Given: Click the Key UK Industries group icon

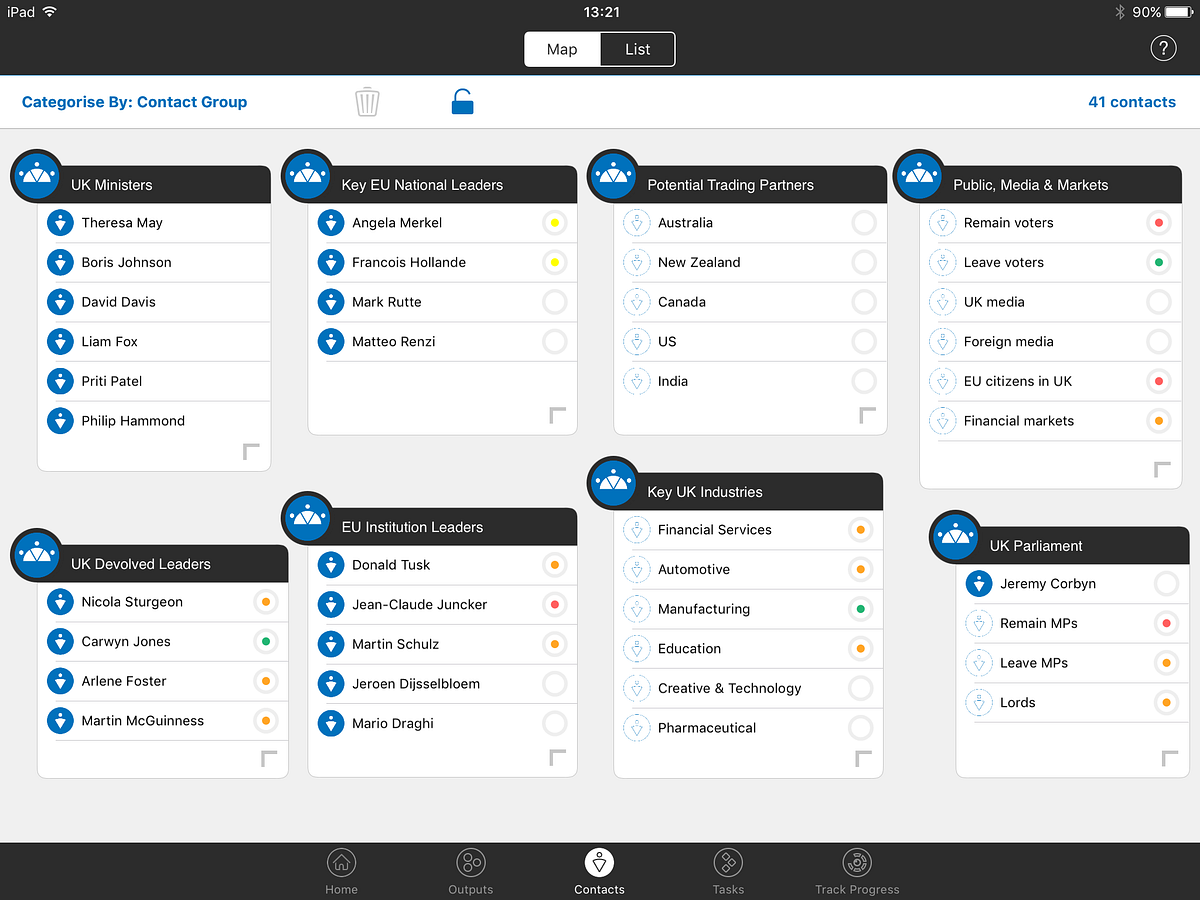Looking at the screenshot, I should [614, 483].
